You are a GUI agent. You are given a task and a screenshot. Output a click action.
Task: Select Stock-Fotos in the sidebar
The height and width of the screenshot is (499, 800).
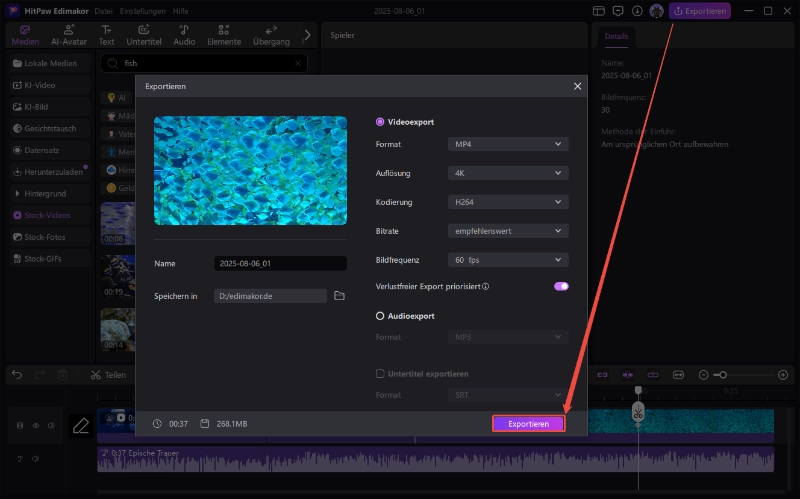point(50,237)
